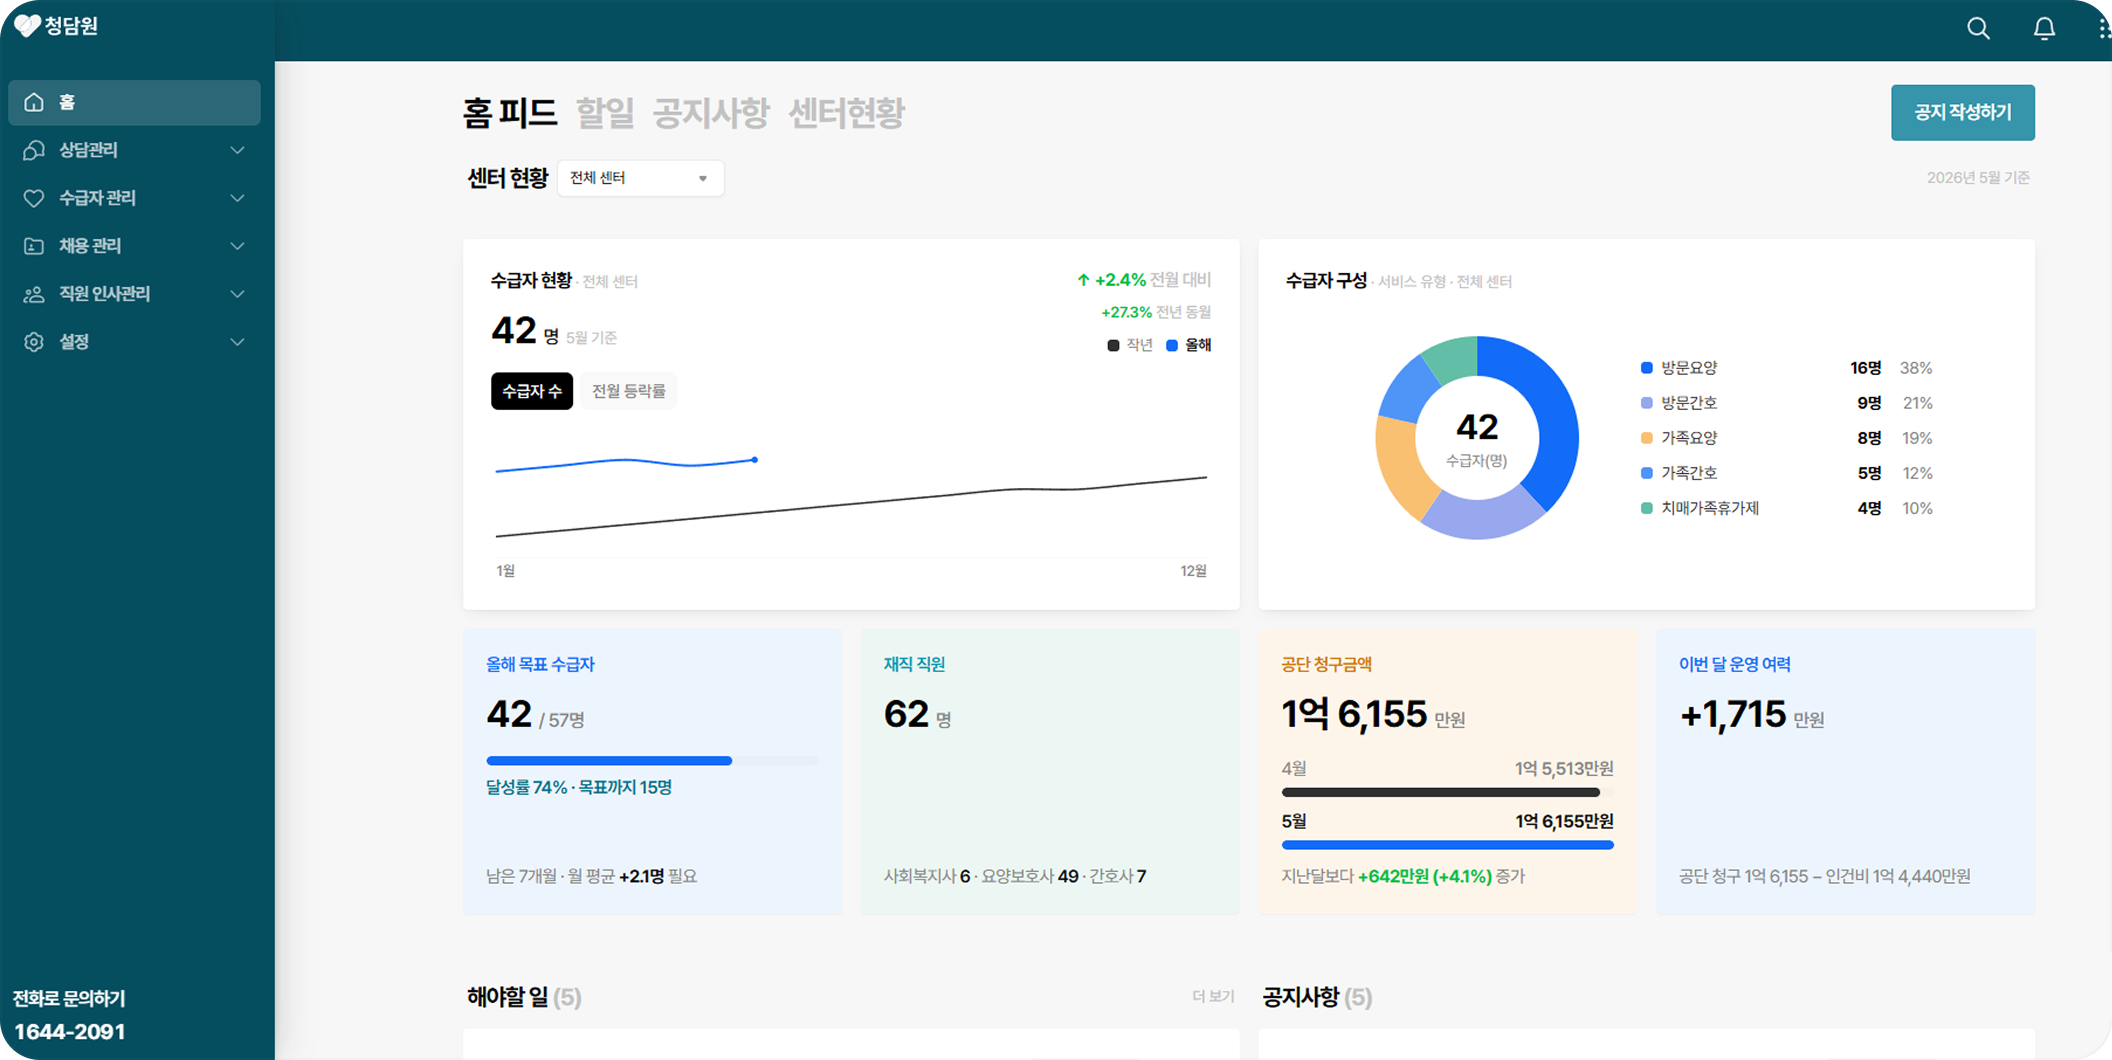Click the home icon beside 홈
2112x1060 pixels.
point(34,102)
